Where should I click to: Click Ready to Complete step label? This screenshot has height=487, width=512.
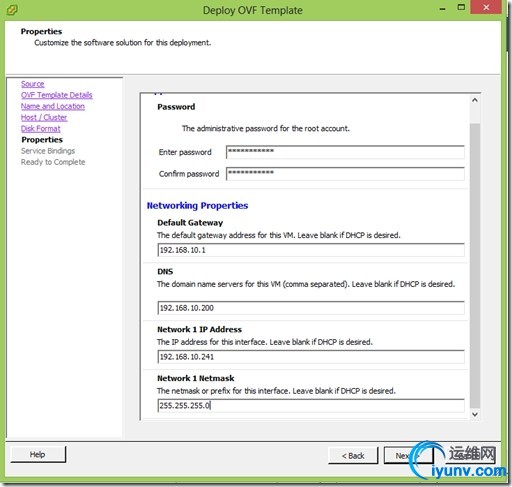(x=53, y=162)
